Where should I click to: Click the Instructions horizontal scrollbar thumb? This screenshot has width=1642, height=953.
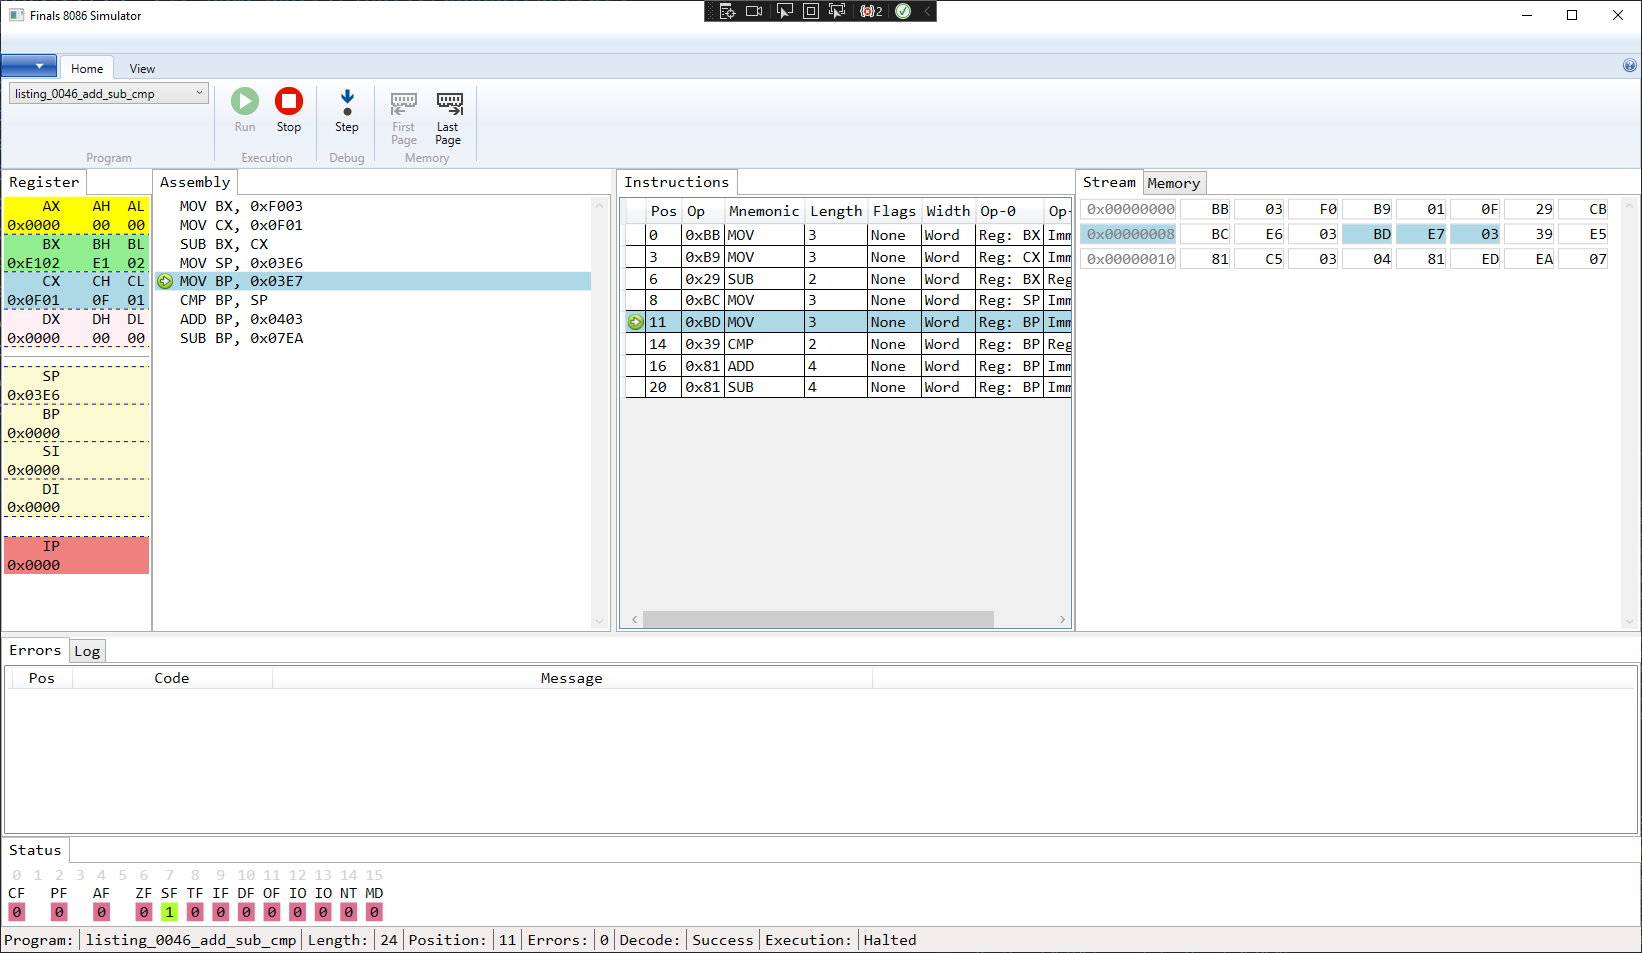818,620
